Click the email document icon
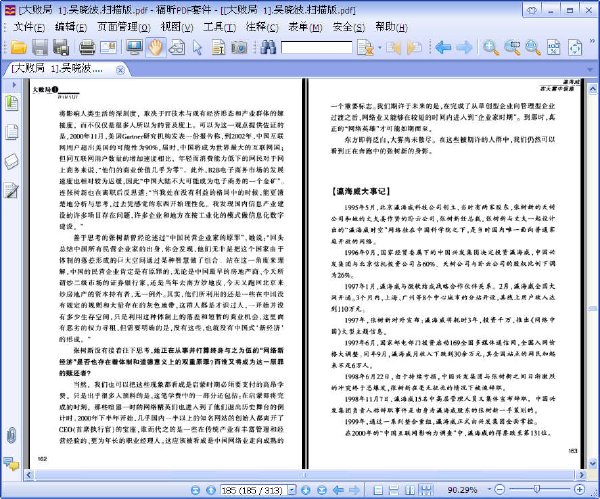Screen dimensions: 600x499 pos(108,47)
